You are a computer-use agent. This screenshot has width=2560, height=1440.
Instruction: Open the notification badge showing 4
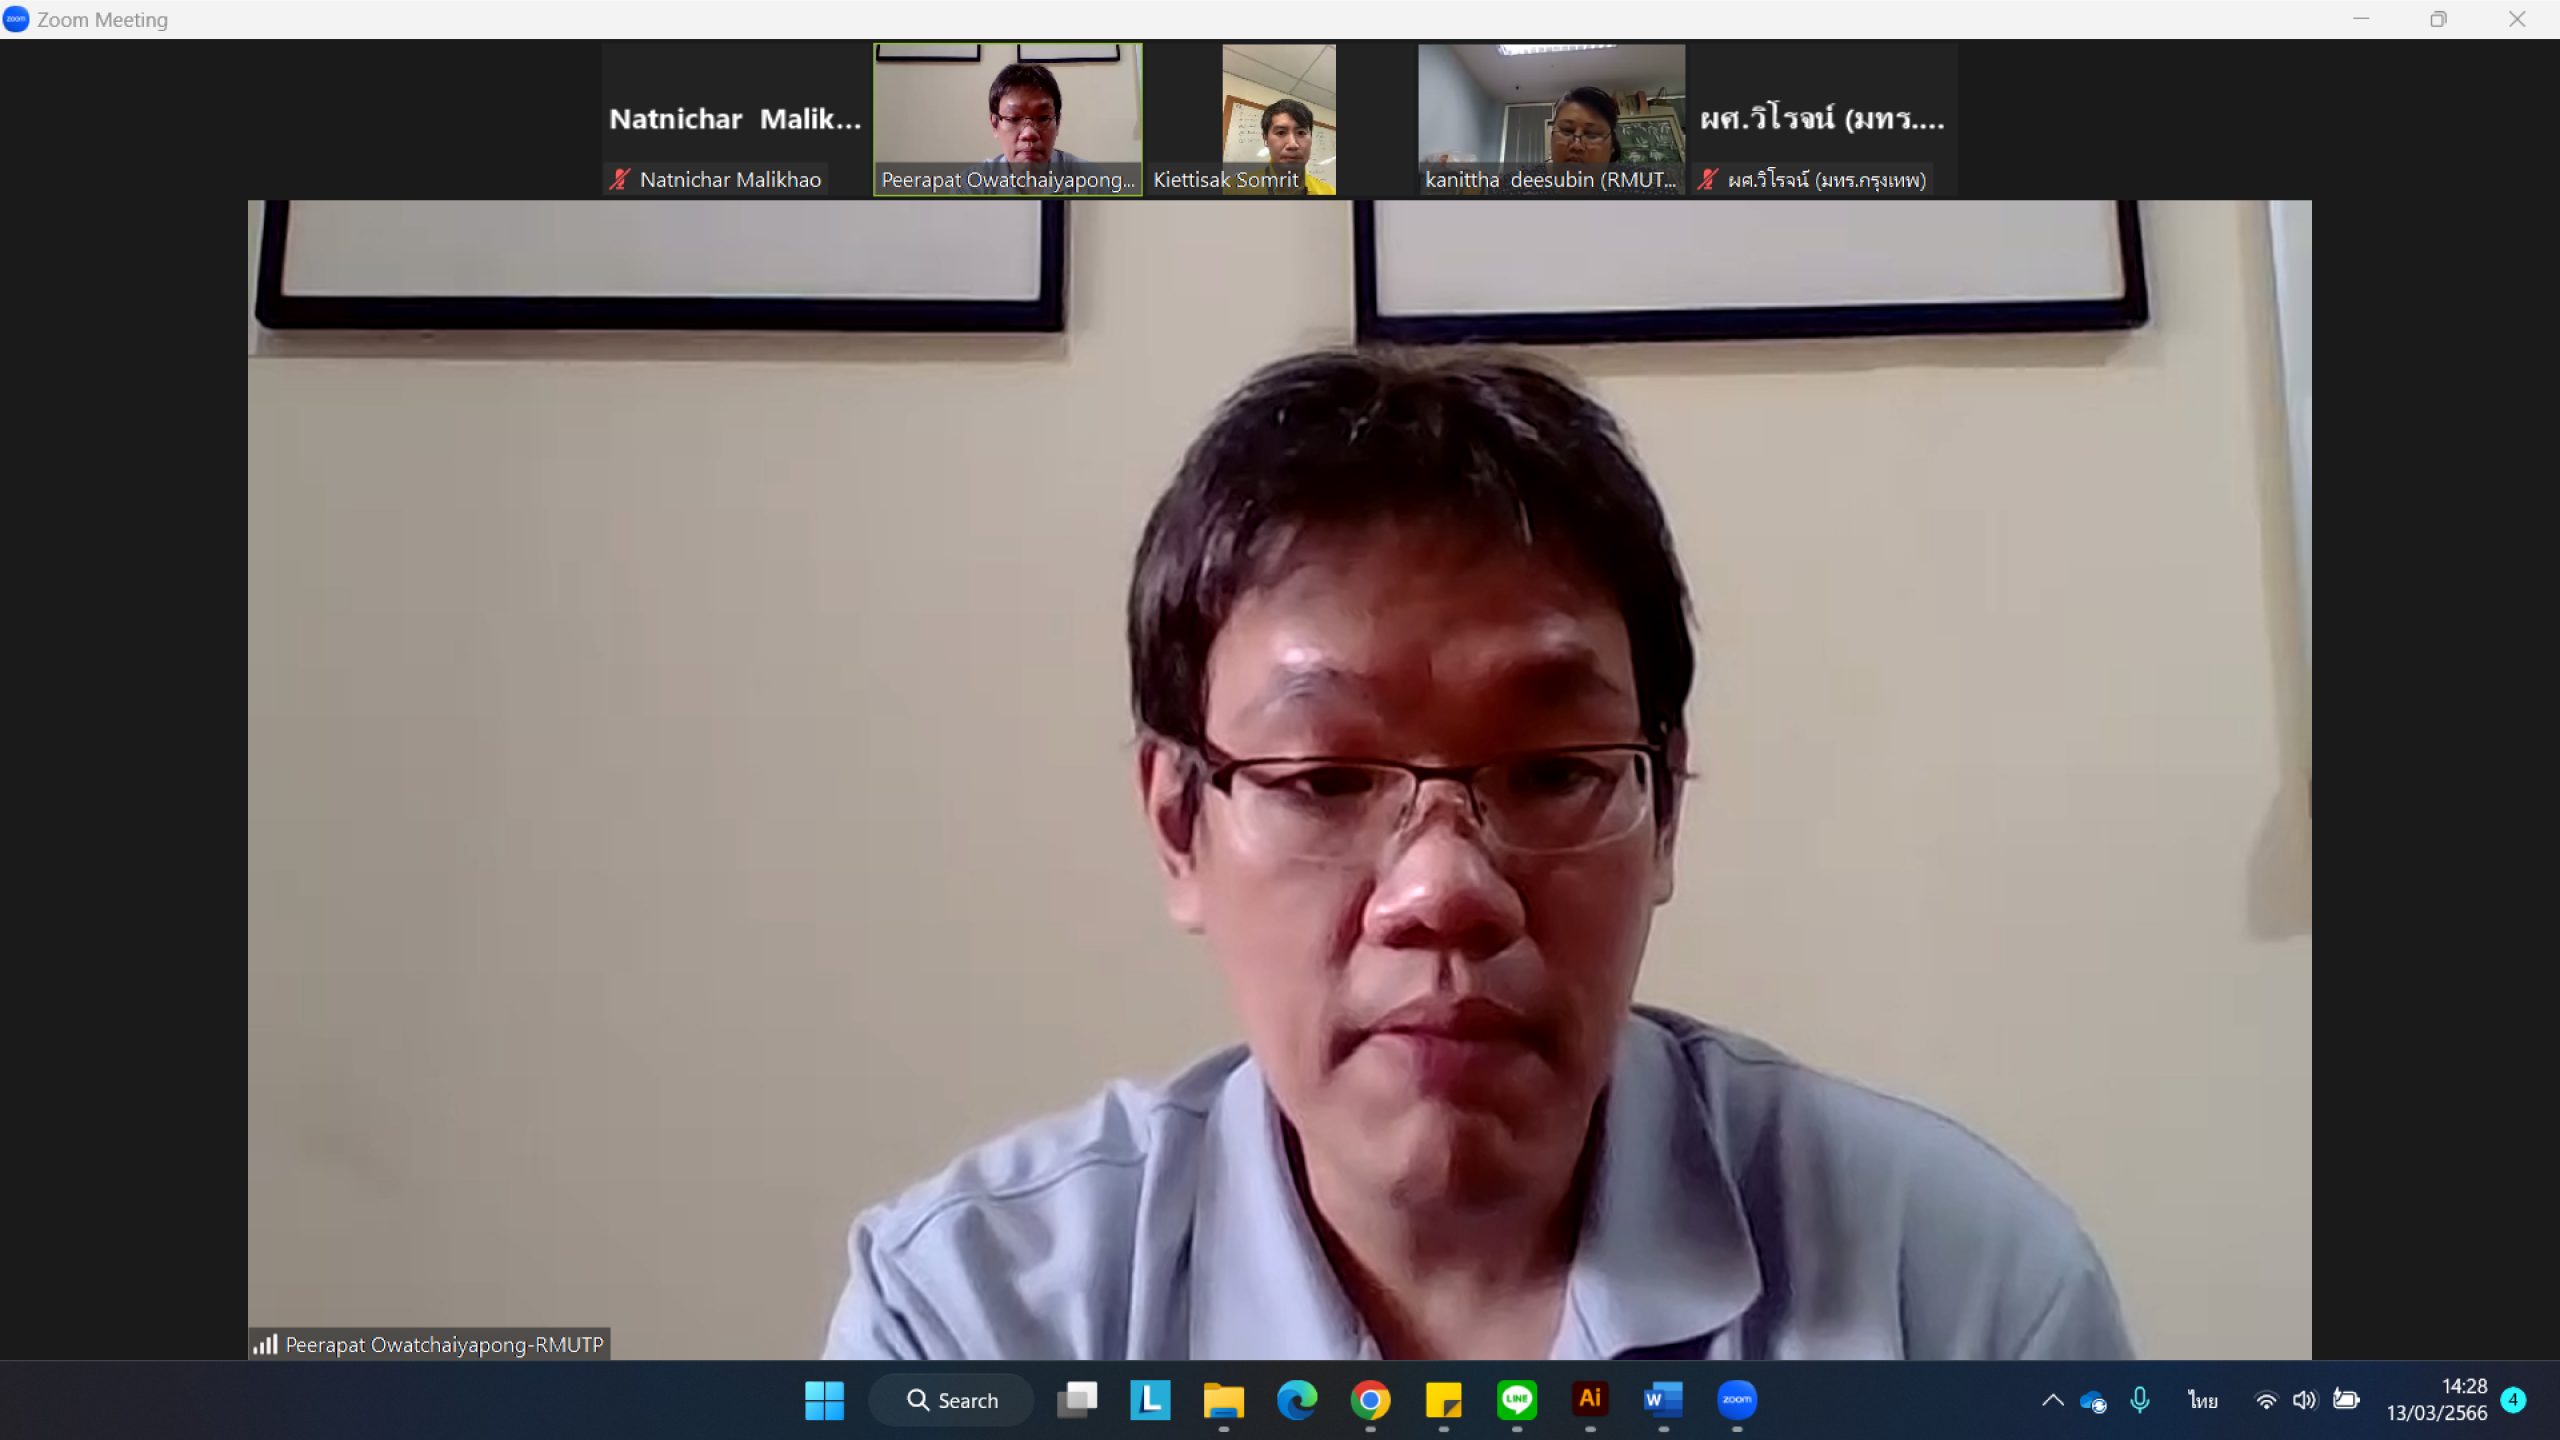(2513, 1400)
